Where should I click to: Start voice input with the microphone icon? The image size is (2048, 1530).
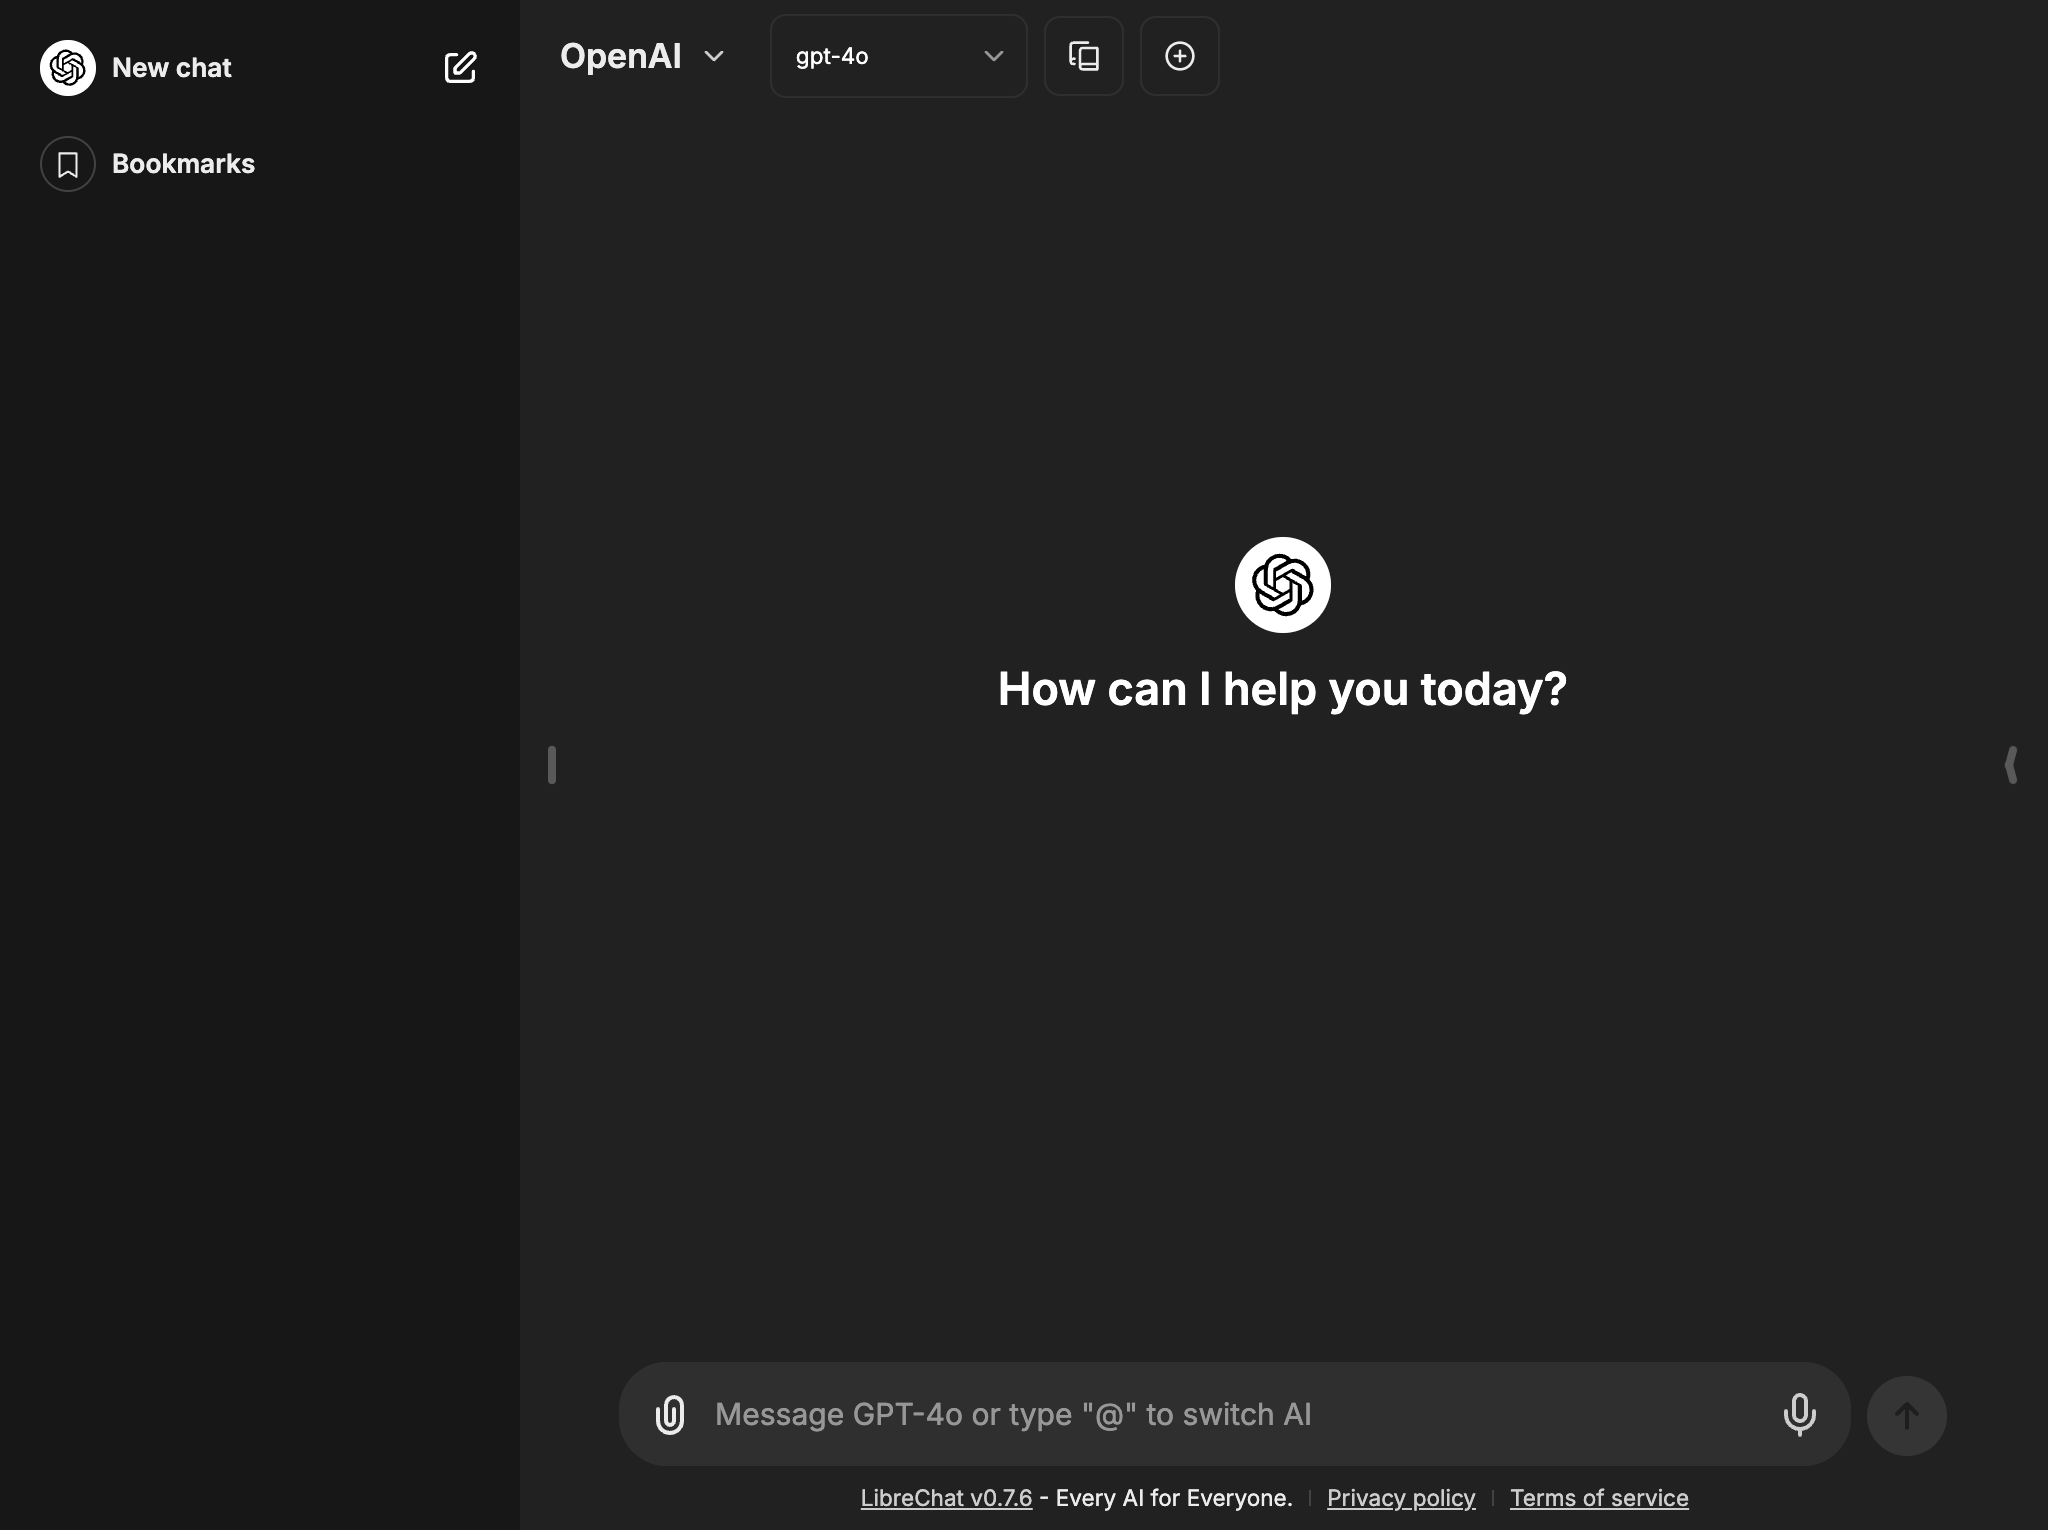1798,1414
